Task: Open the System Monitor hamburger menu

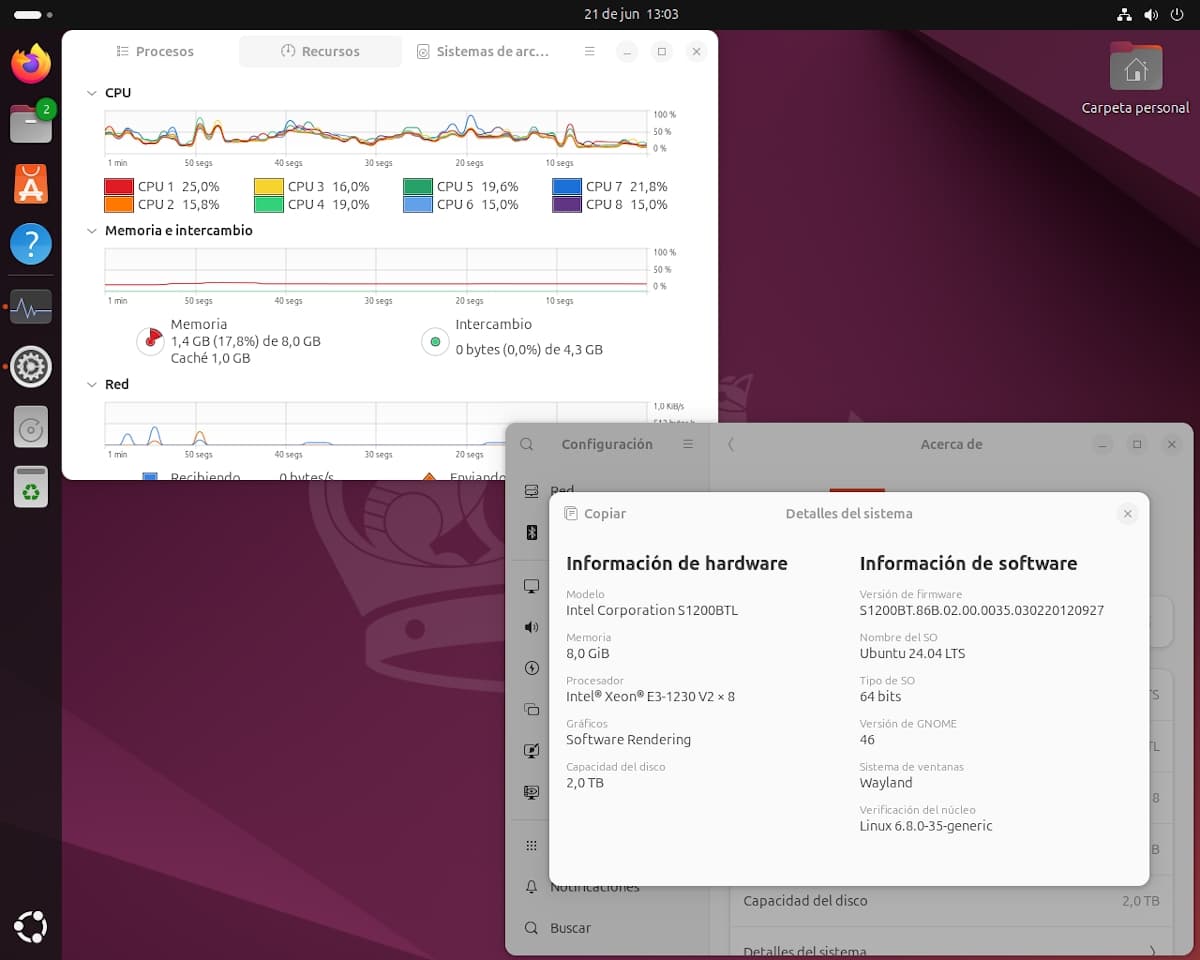Action: click(x=590, y=51)
